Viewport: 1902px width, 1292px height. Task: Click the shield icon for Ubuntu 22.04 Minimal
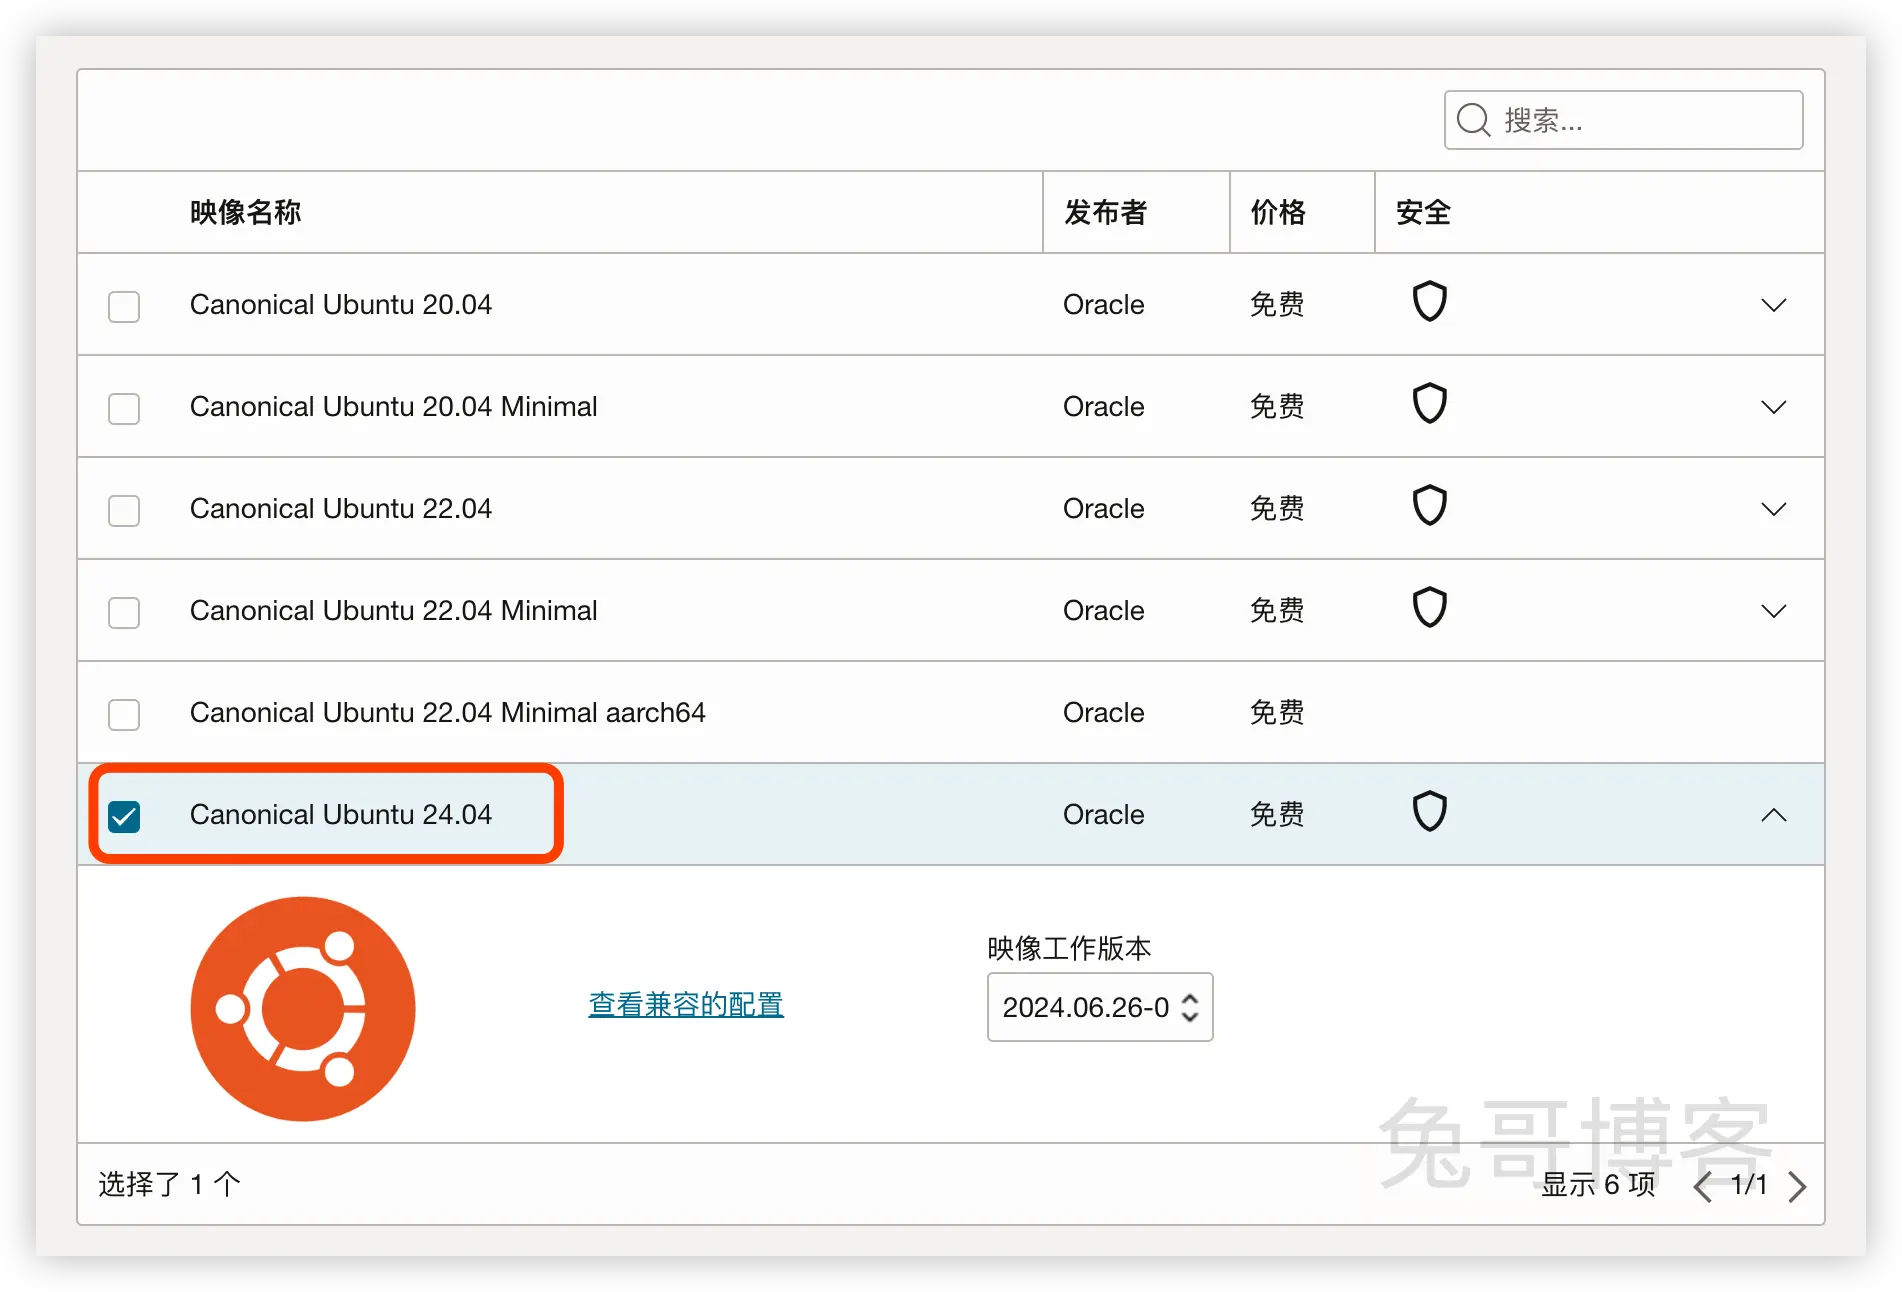pos(1429,607)
